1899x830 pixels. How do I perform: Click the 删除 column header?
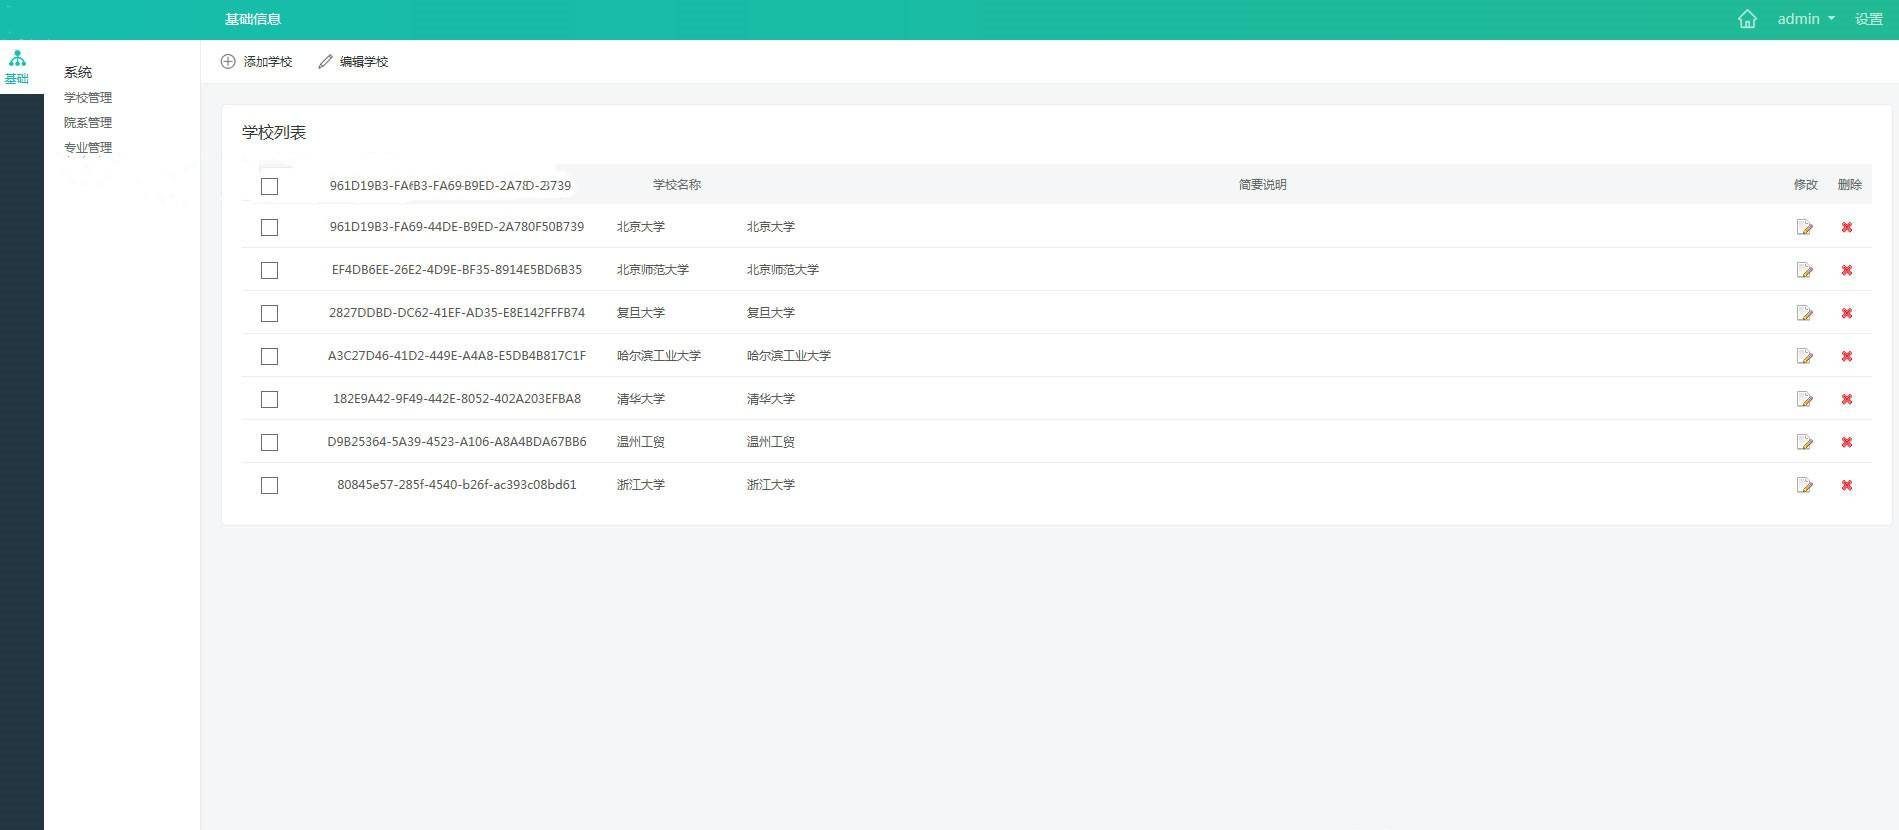click(x=1850, y=185)
